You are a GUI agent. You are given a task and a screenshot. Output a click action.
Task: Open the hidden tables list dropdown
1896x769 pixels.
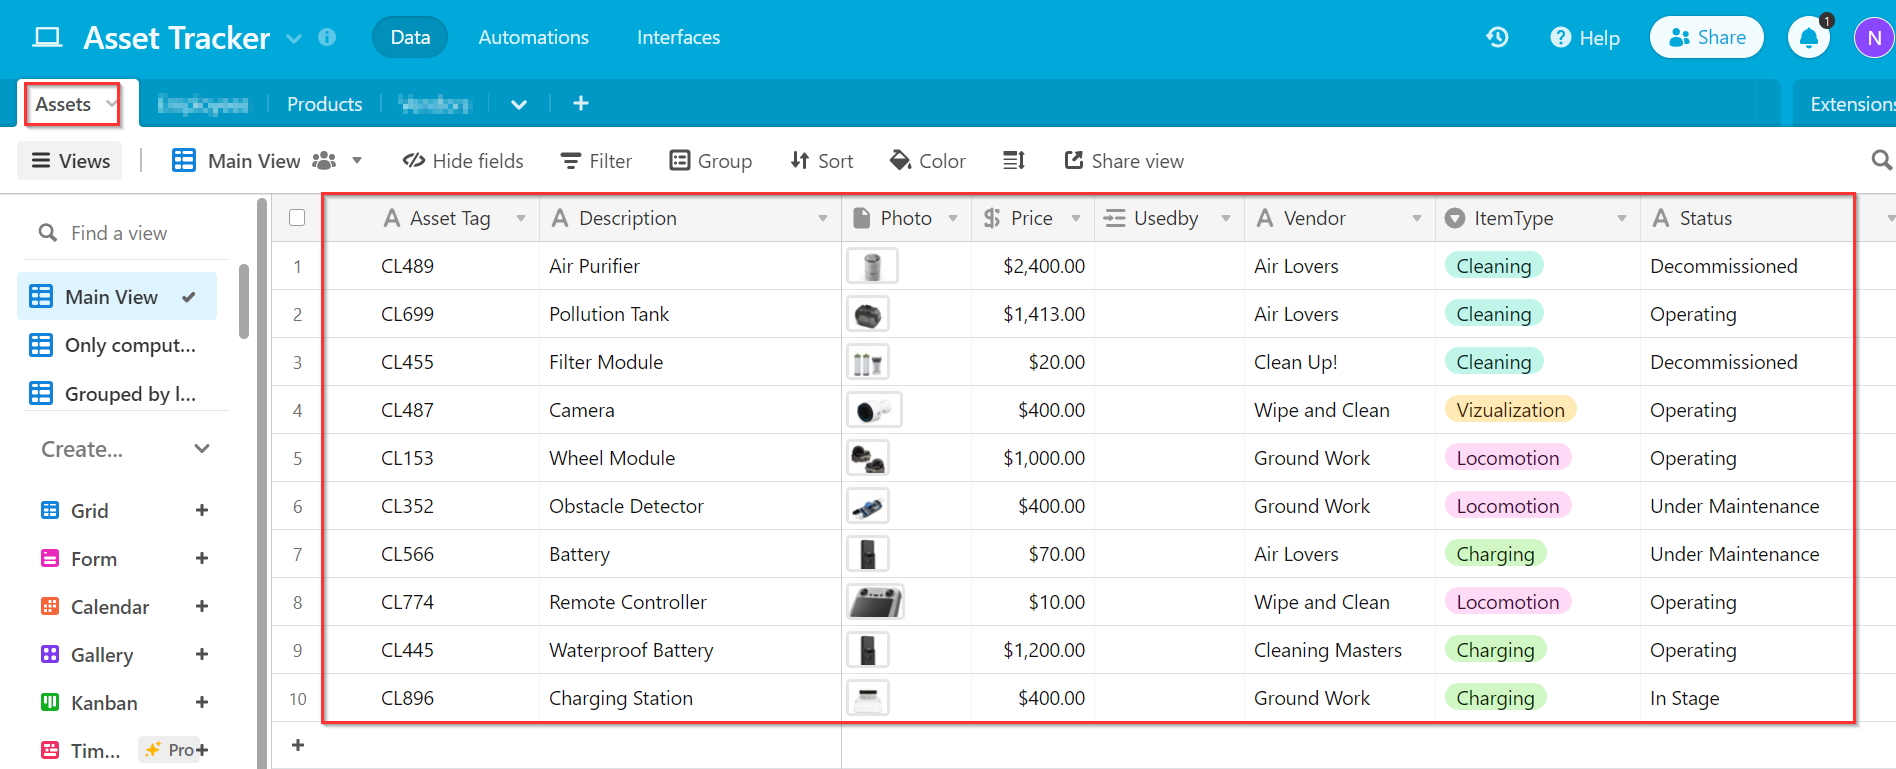pos(519,104)
